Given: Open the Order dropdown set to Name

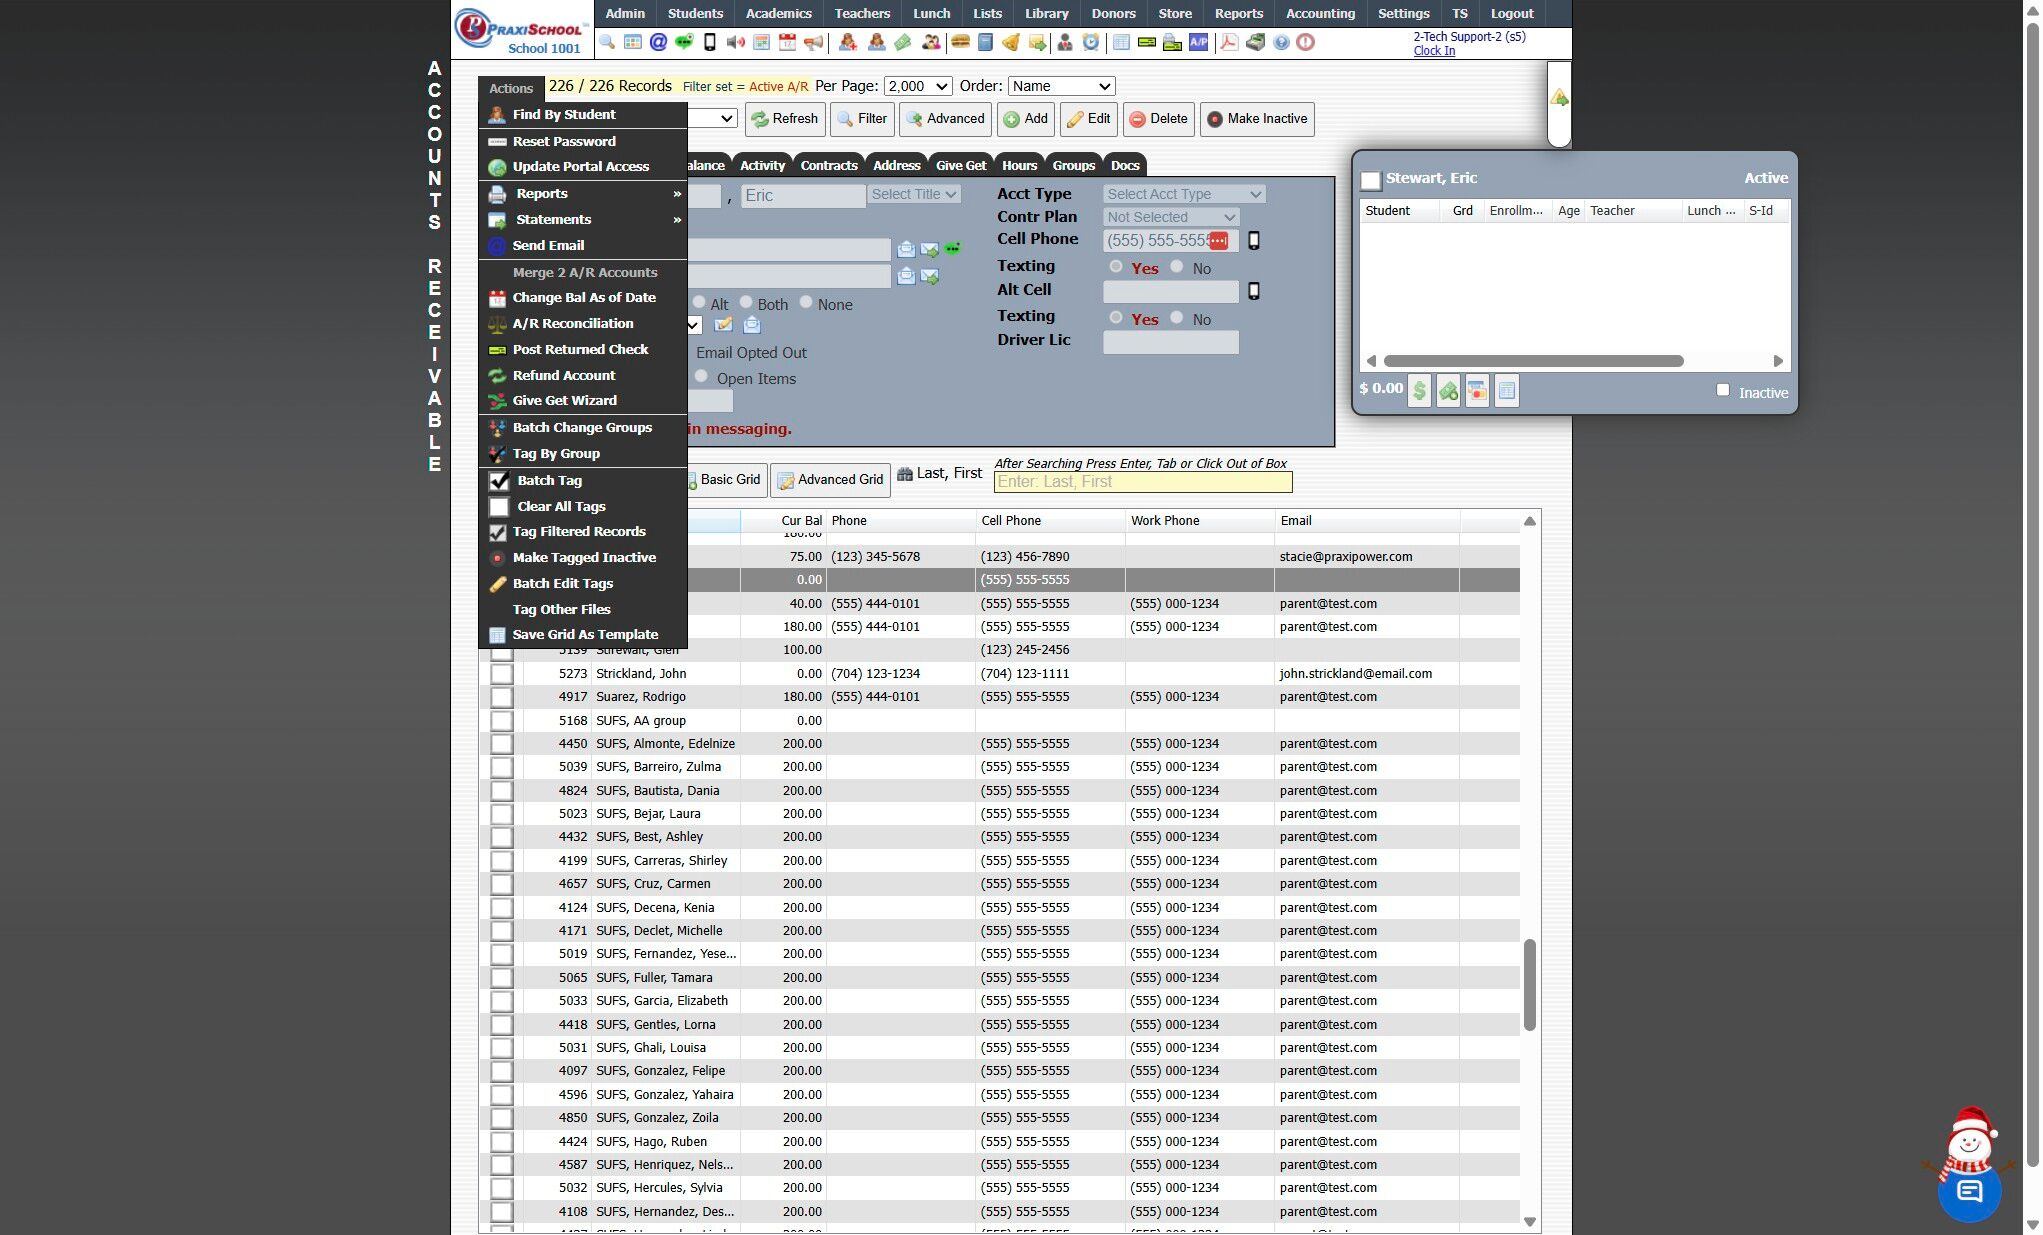Looking at the screenshot, I should point(1061,86).
